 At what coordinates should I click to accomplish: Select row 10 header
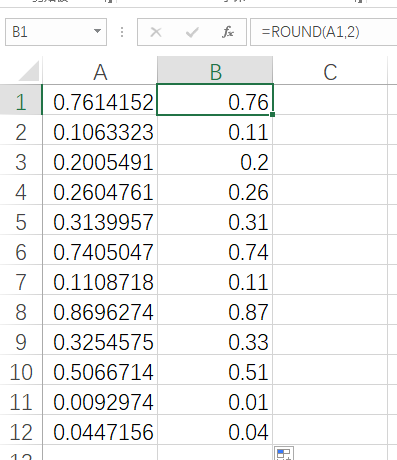click(21, 370)
